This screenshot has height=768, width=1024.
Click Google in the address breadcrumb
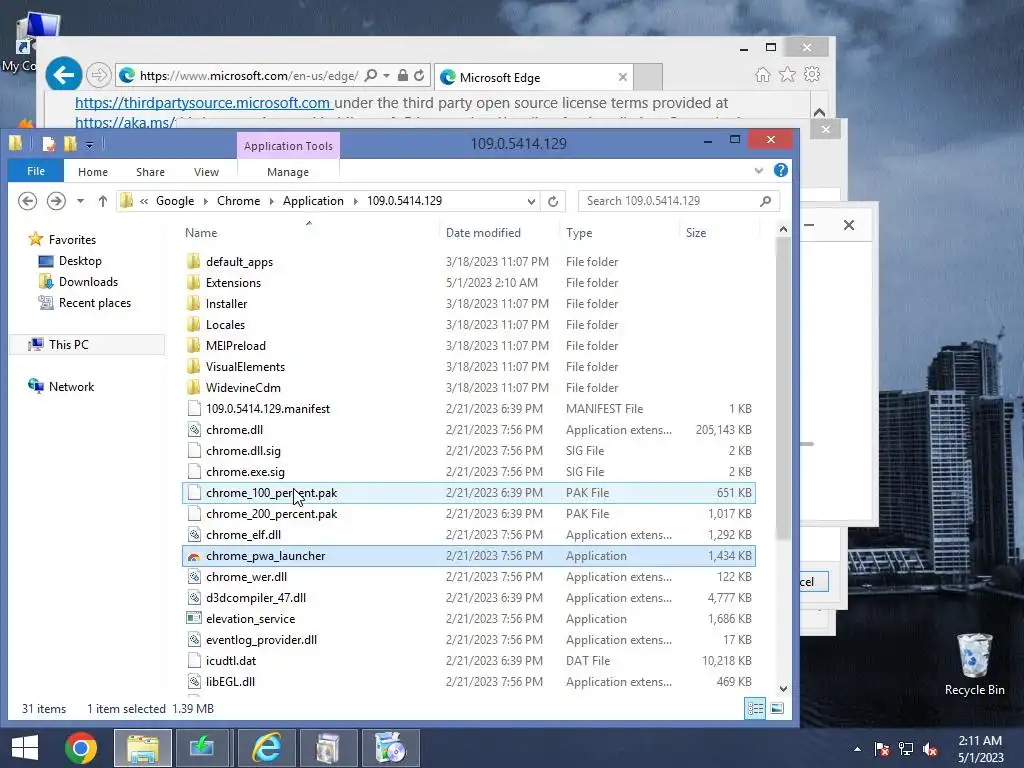175,201
